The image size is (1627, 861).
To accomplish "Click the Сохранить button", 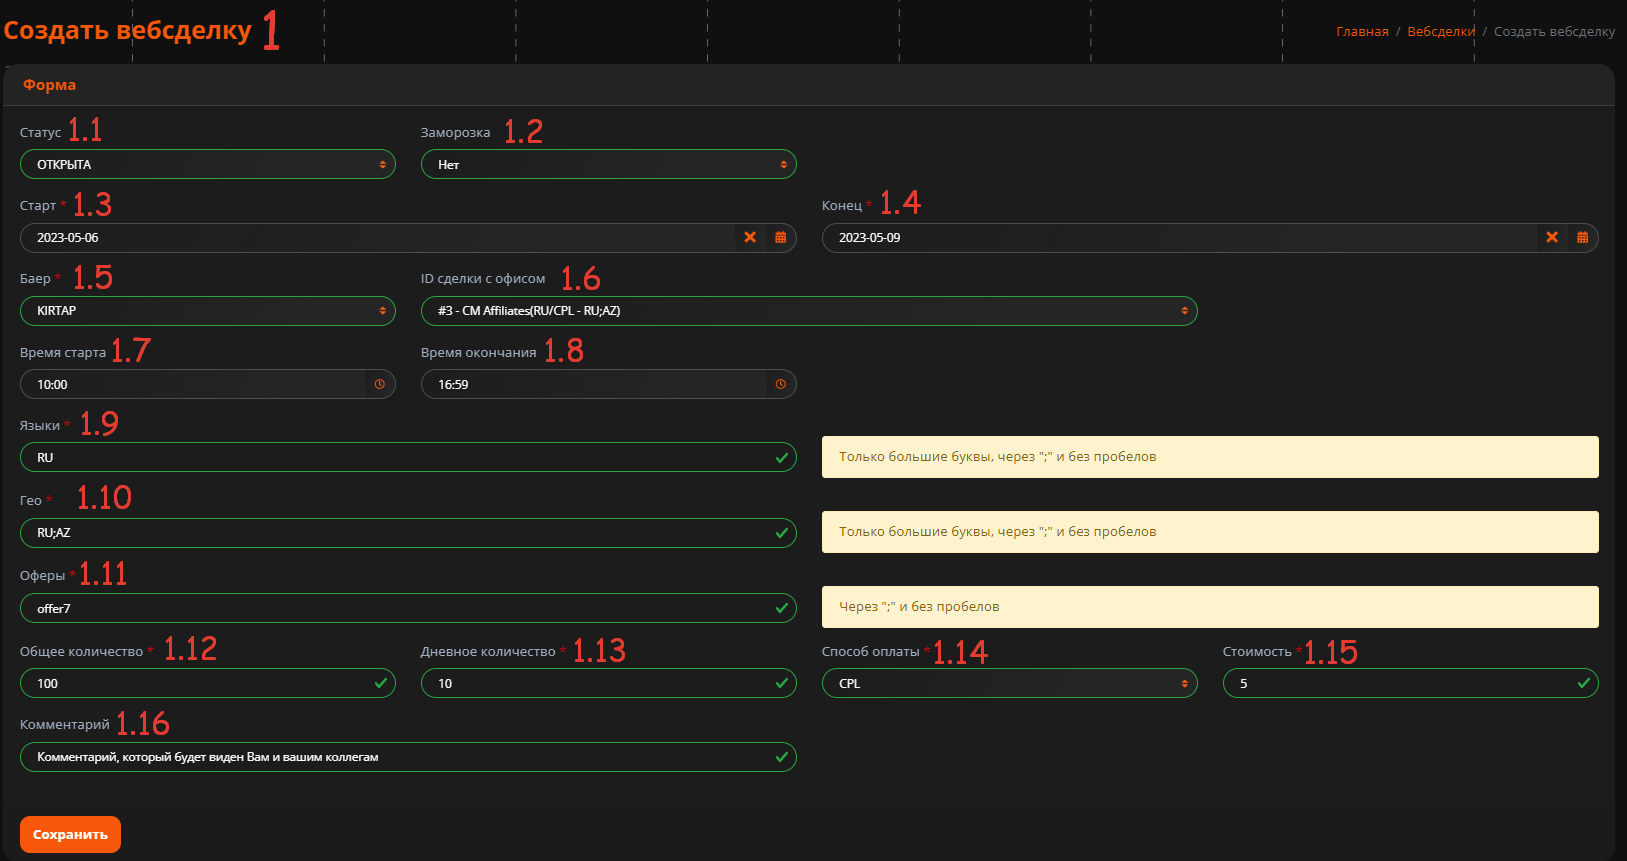I will [70, 834].
